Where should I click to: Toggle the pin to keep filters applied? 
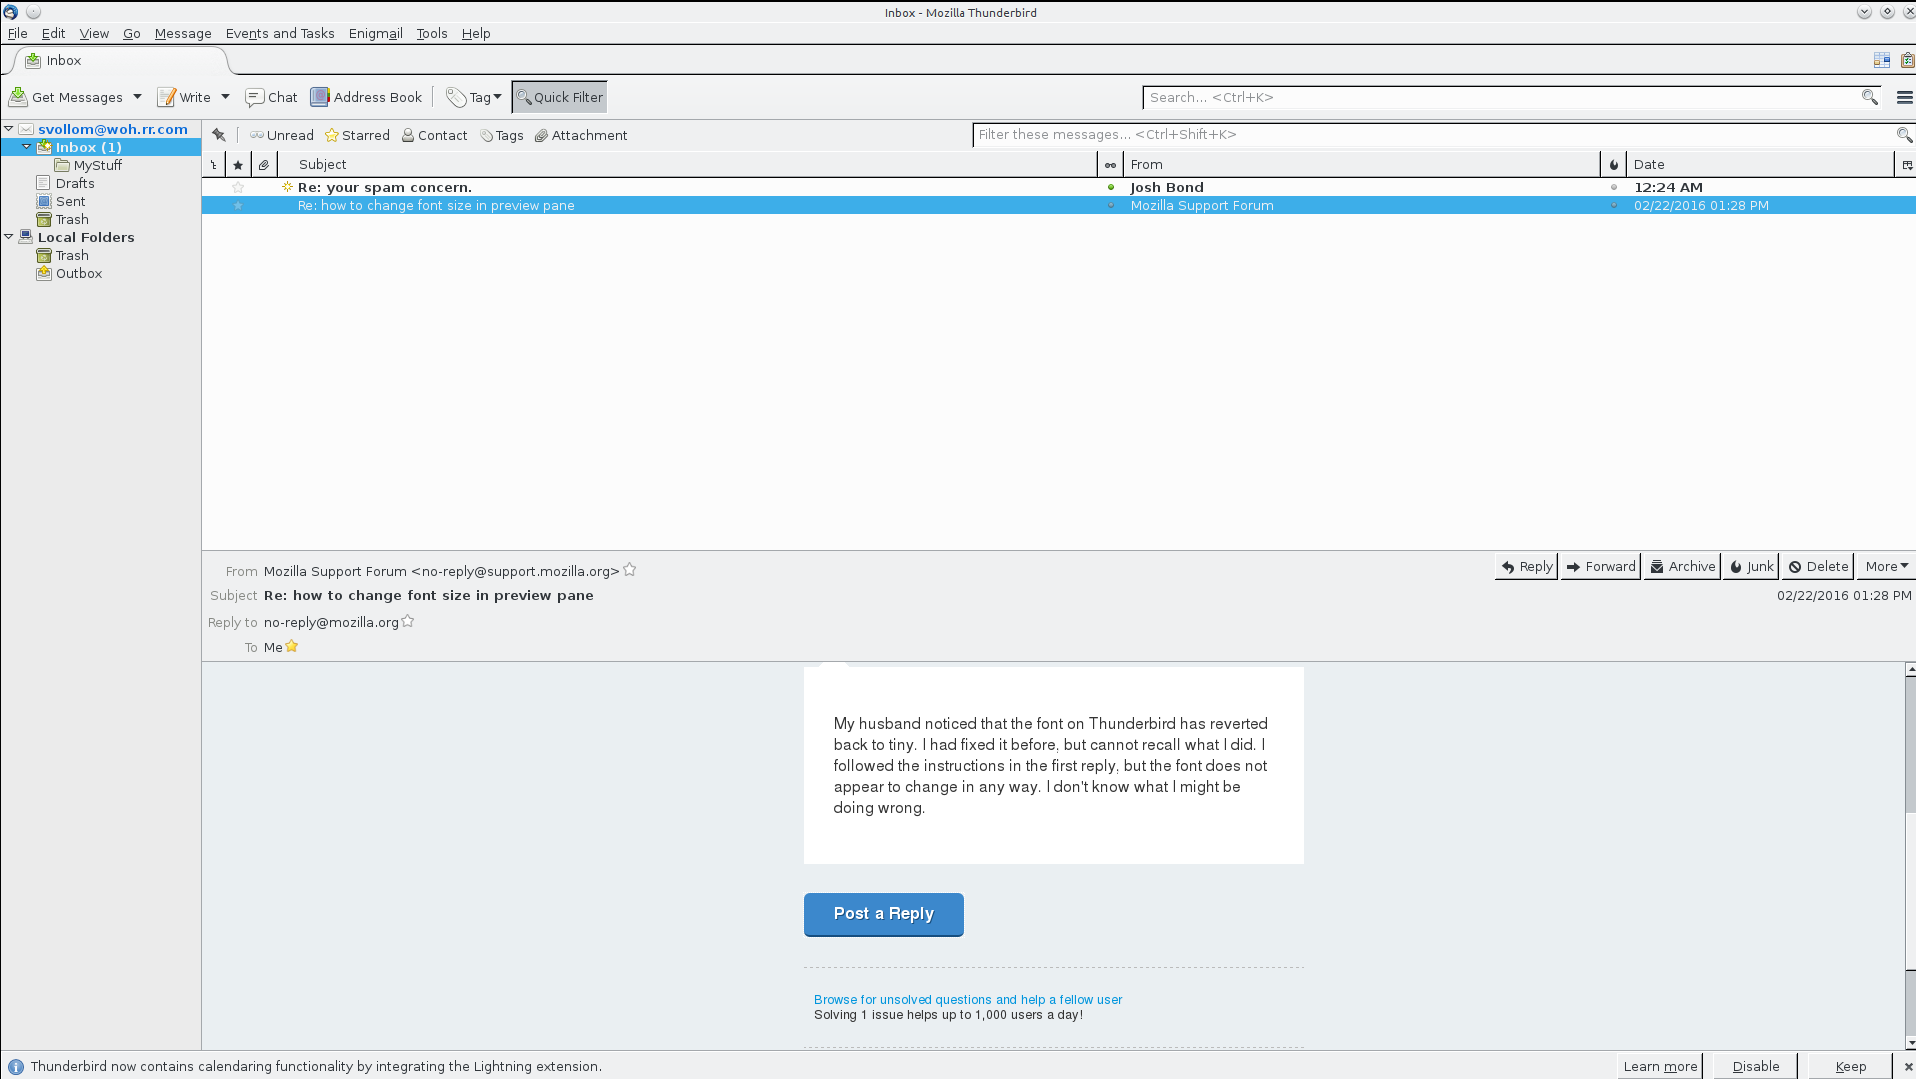pyautogui.click(x=219, y=135)
